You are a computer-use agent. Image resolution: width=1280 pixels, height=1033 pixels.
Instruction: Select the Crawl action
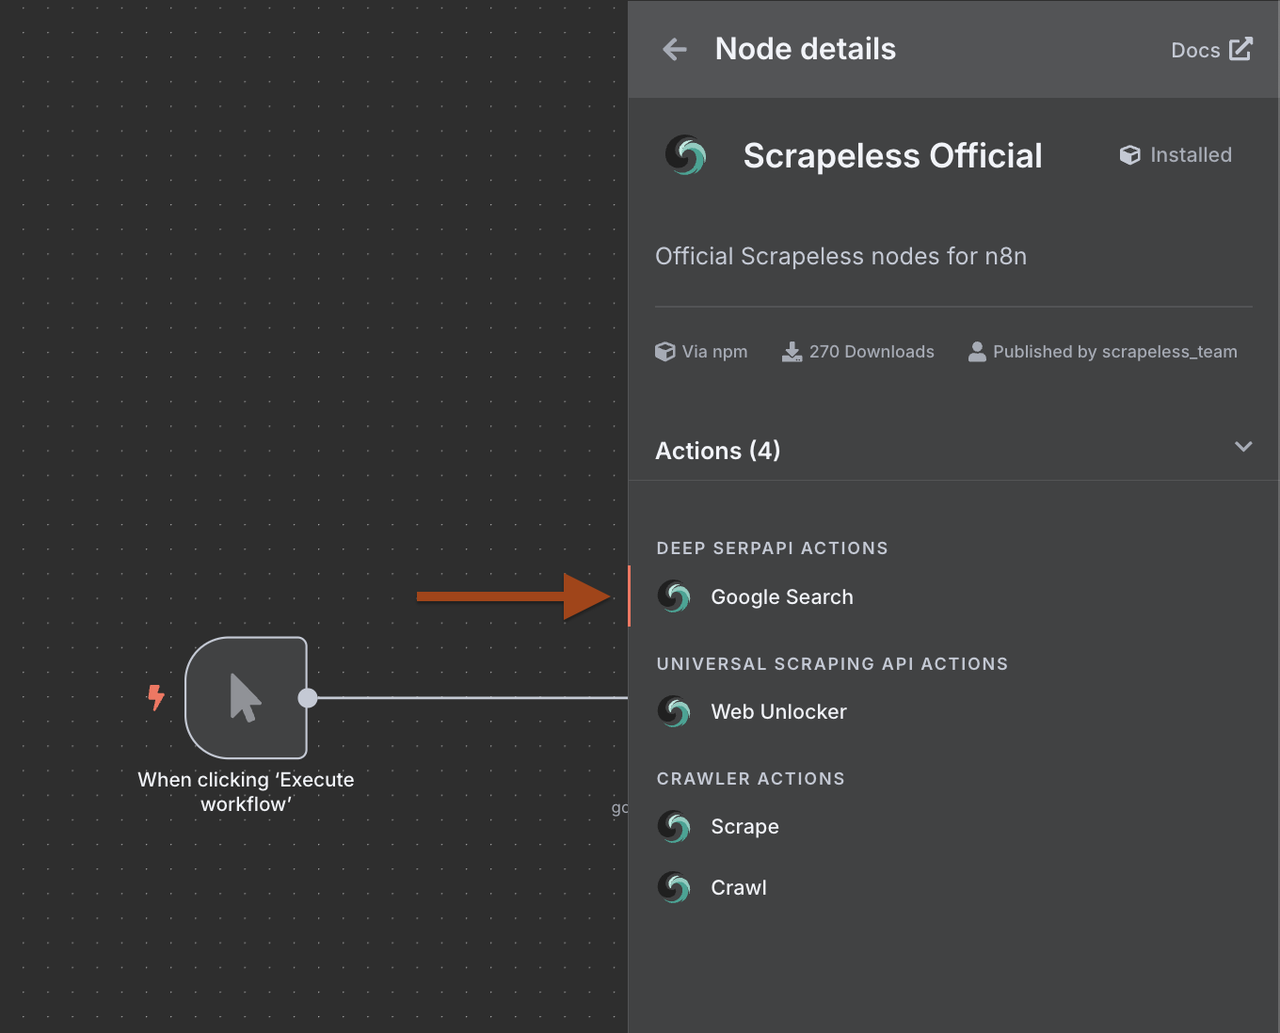[x=954, y=888]
